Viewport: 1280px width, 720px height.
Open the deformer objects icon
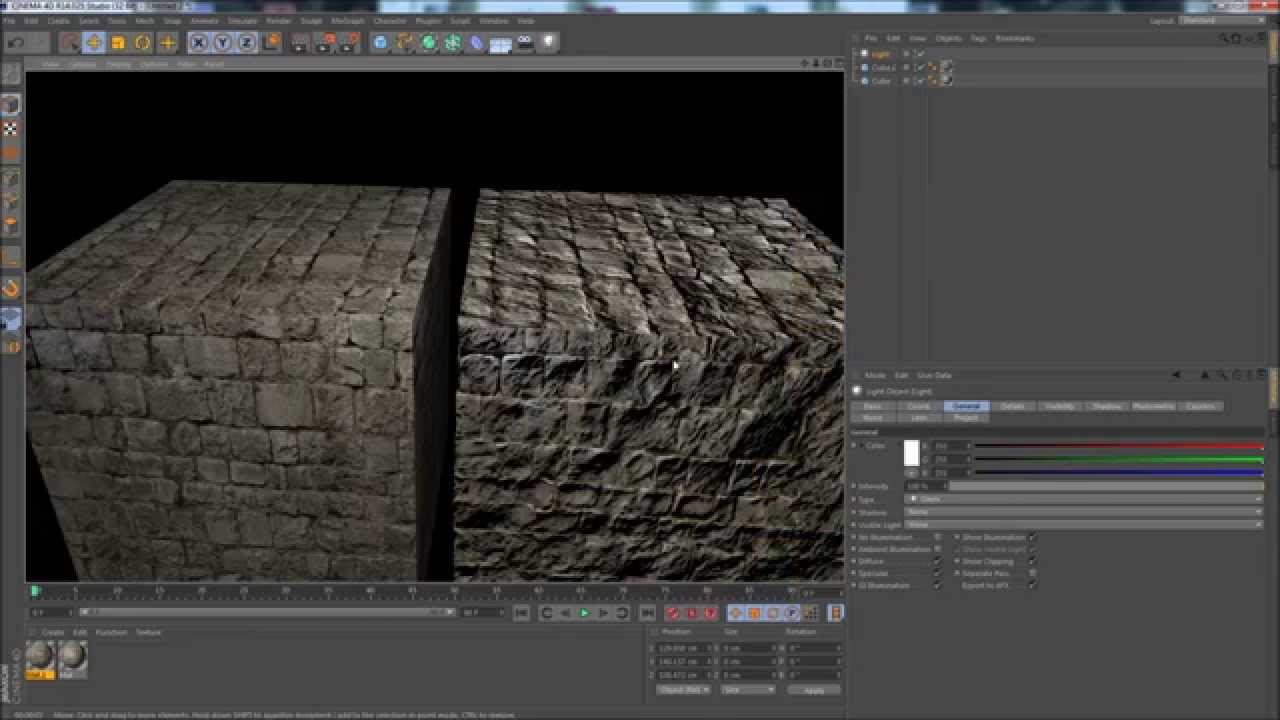[476, 43]
